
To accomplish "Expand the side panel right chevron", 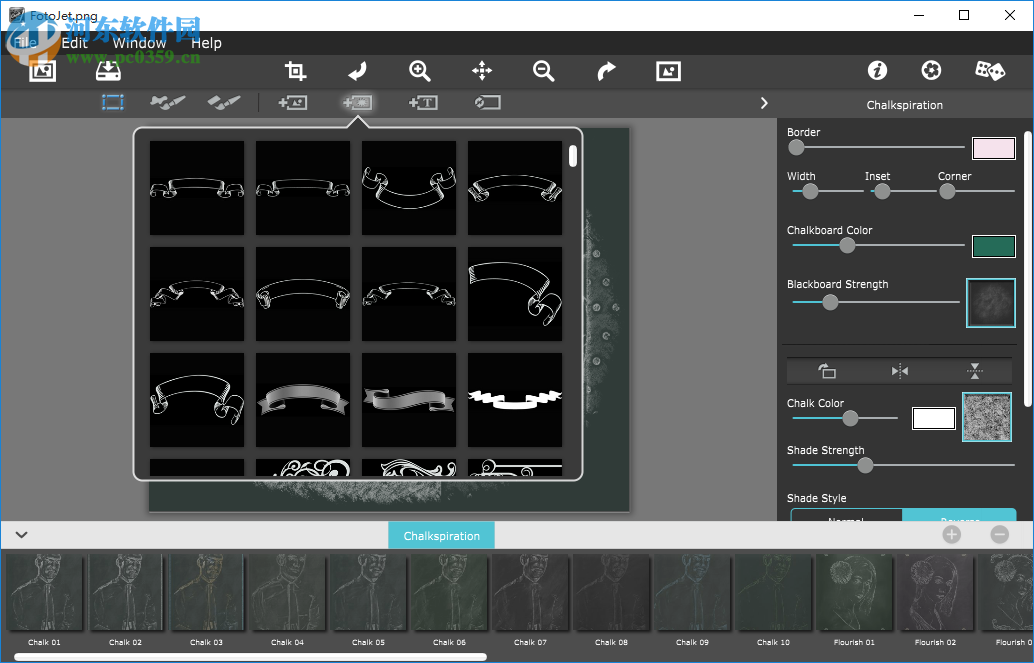I will click(764, 103).
